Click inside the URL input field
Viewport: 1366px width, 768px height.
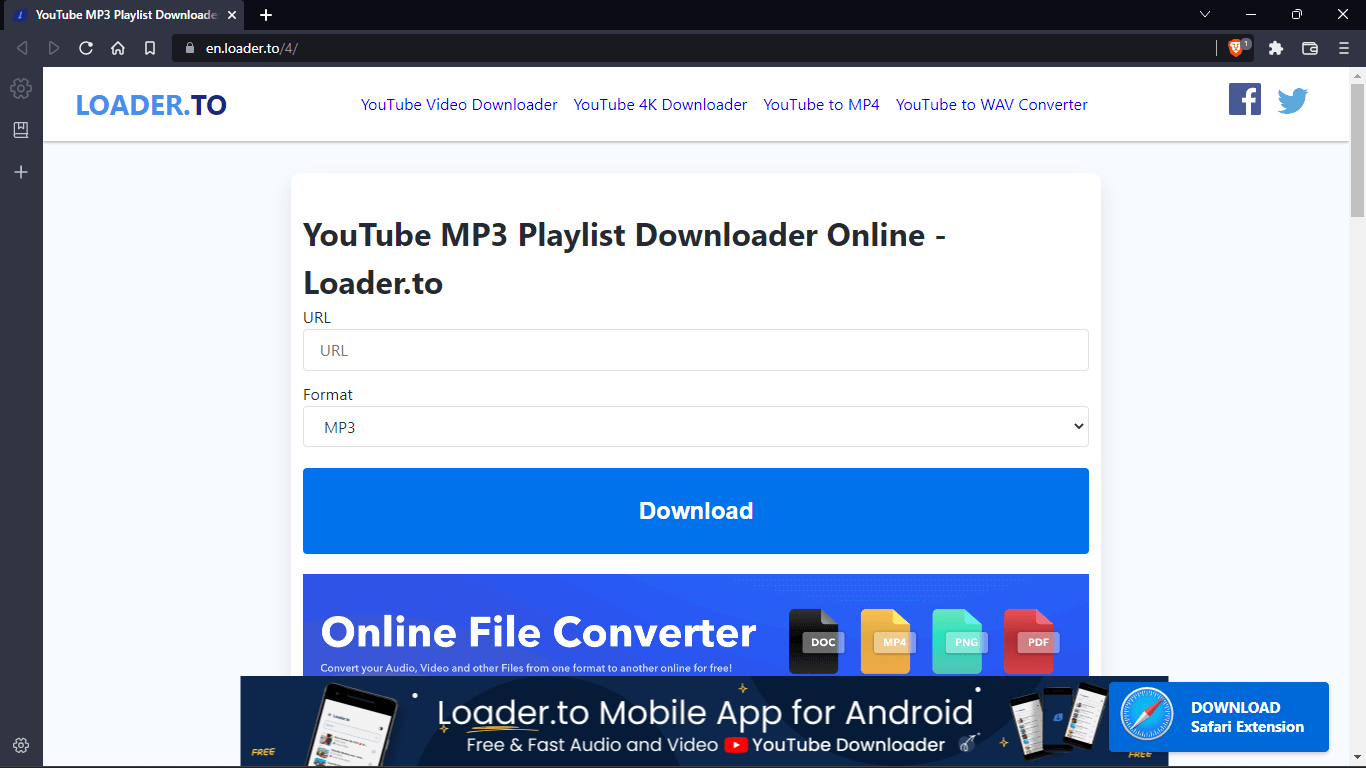pyautogui.click(x=696, y=350)
